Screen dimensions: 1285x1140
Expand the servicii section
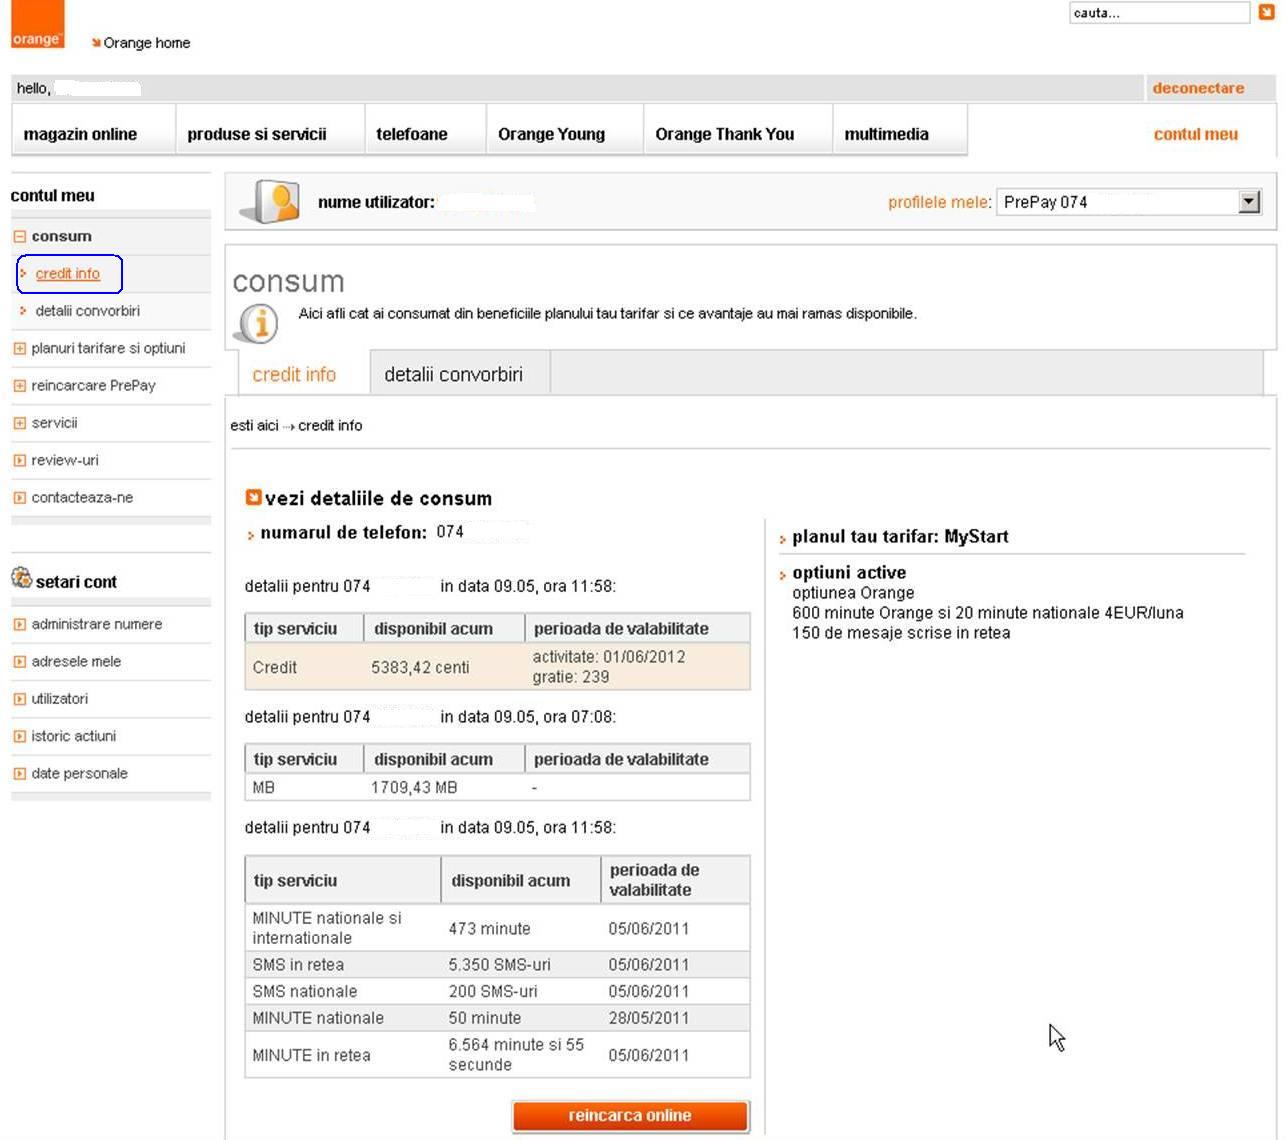pyautogui.click(x=19, y=423)
